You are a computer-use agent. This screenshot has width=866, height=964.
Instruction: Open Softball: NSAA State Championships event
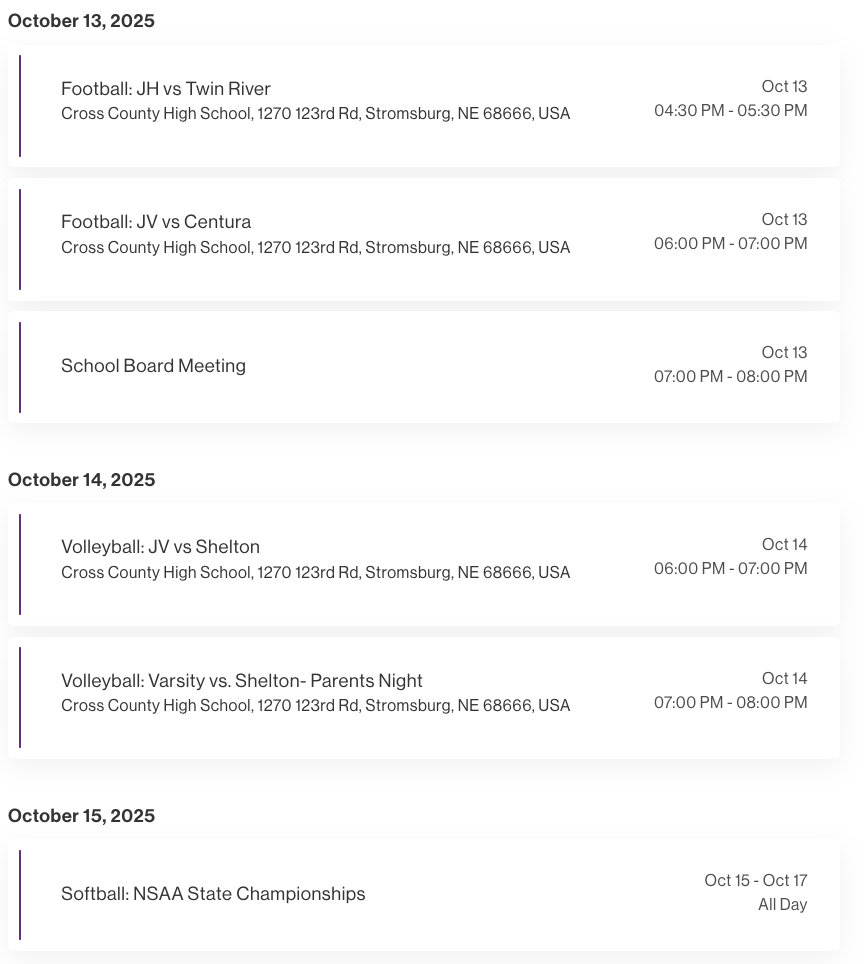213,894
